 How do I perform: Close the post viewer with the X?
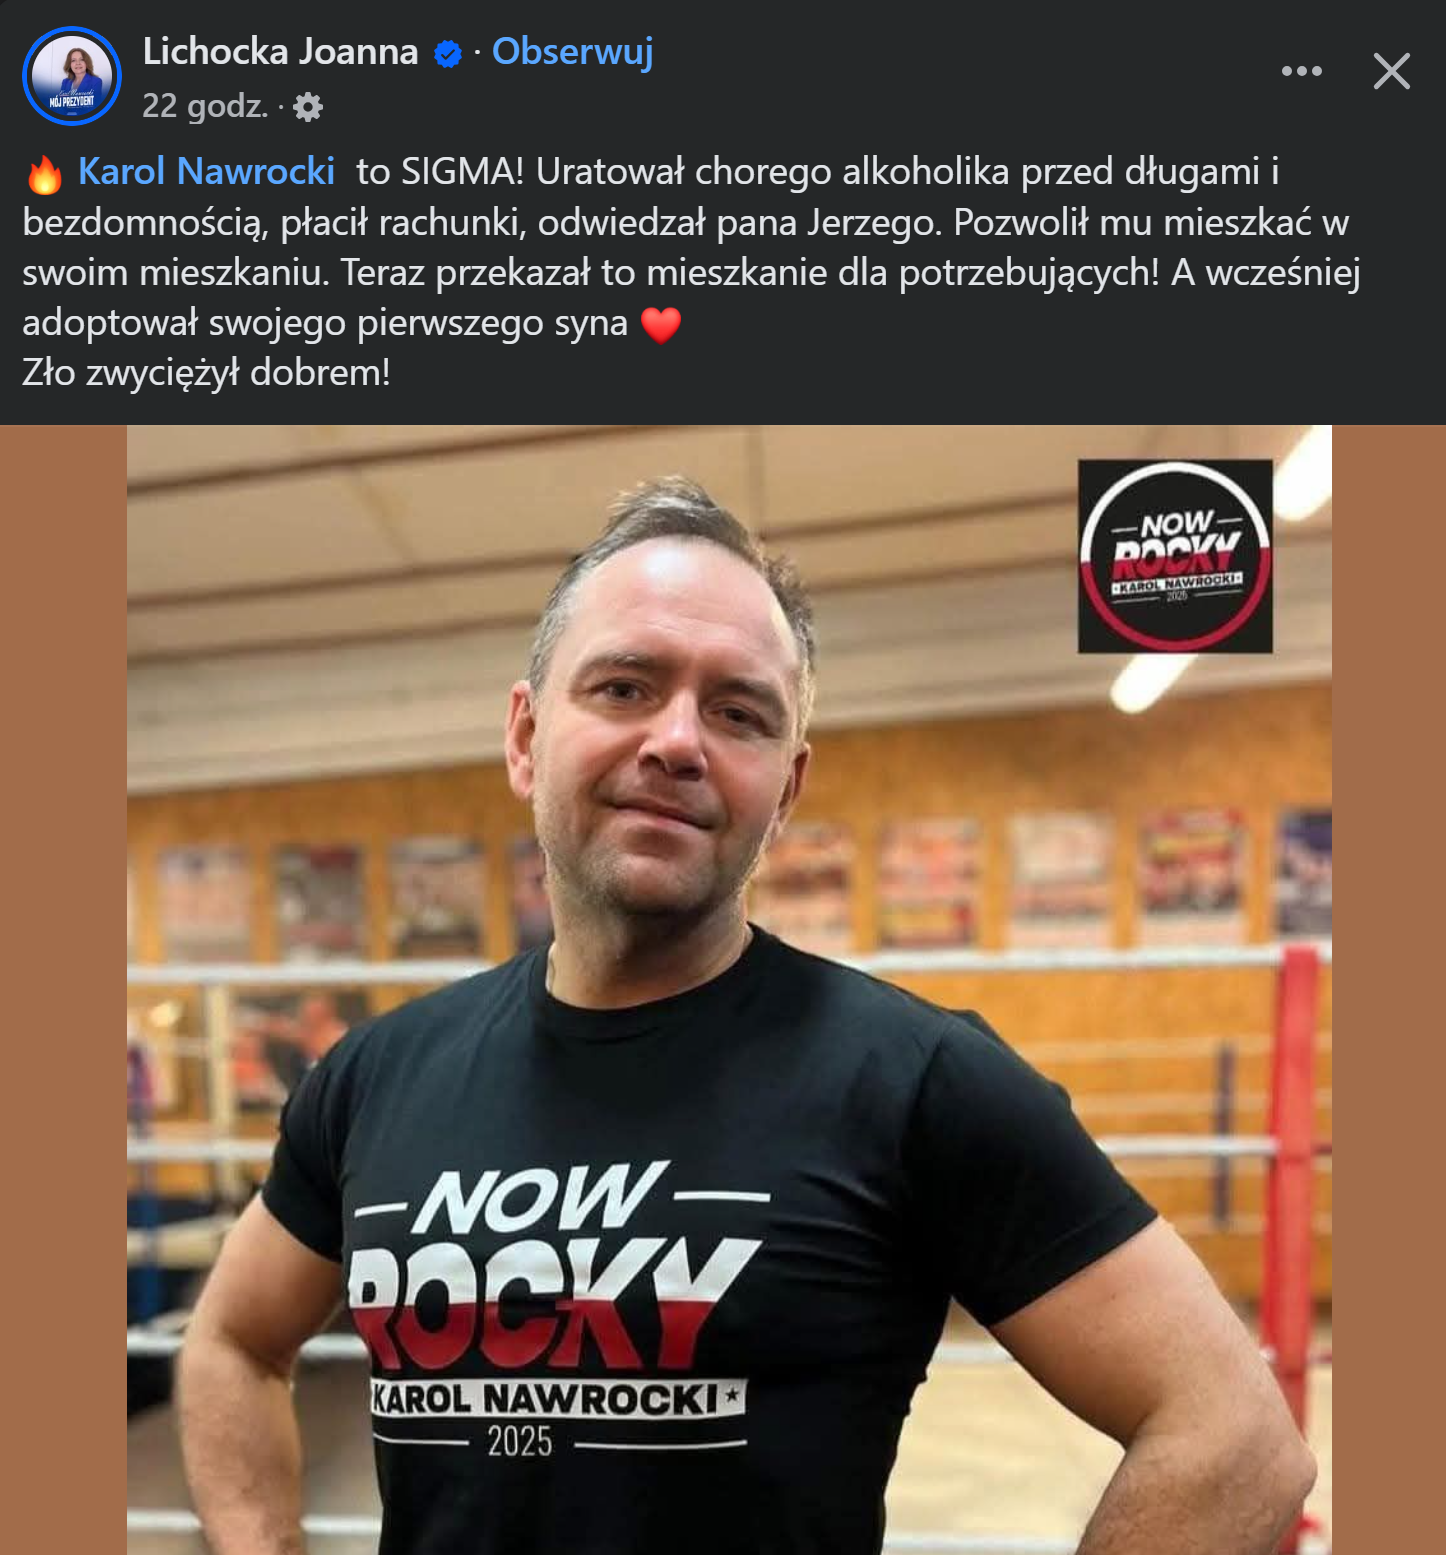1391,71
